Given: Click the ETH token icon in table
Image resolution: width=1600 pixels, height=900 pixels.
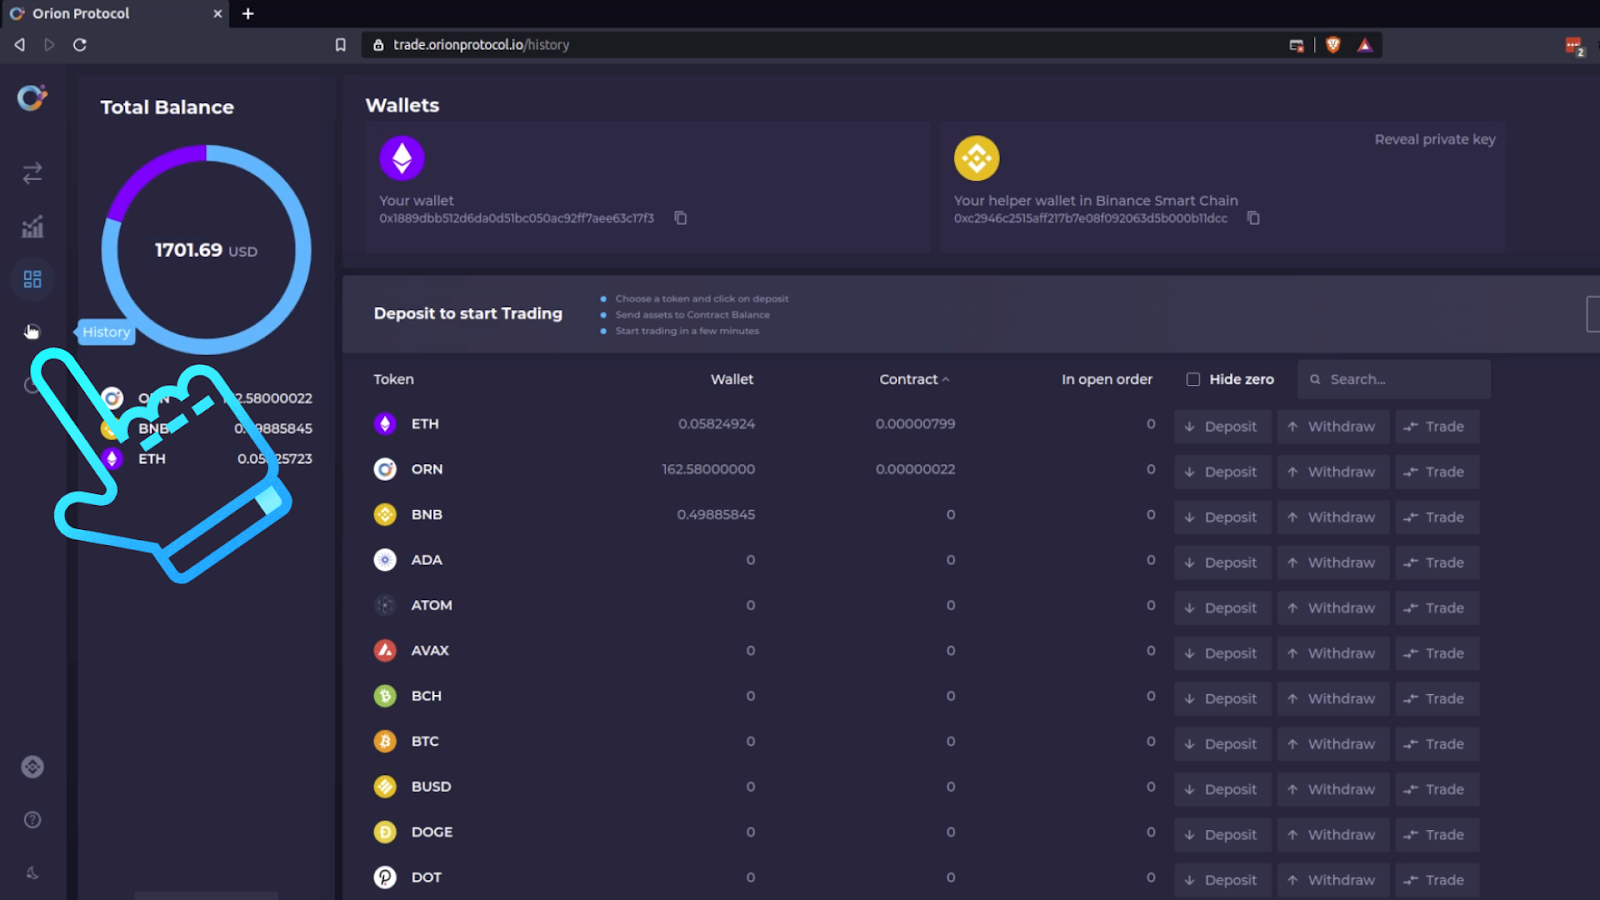Looking at the screenshot, I should (385, 424).
